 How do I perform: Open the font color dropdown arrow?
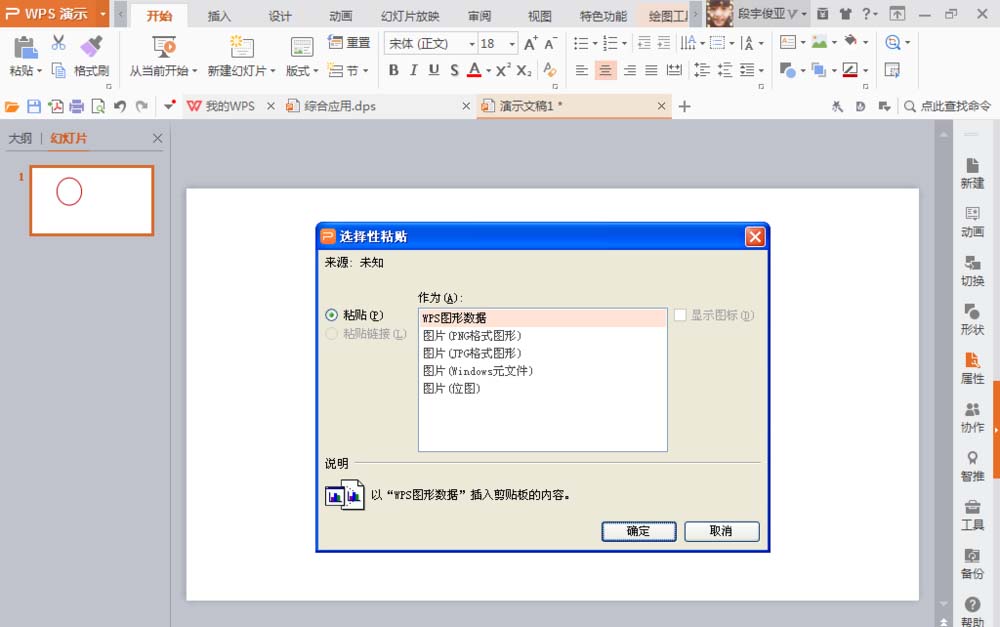[489, 71]
